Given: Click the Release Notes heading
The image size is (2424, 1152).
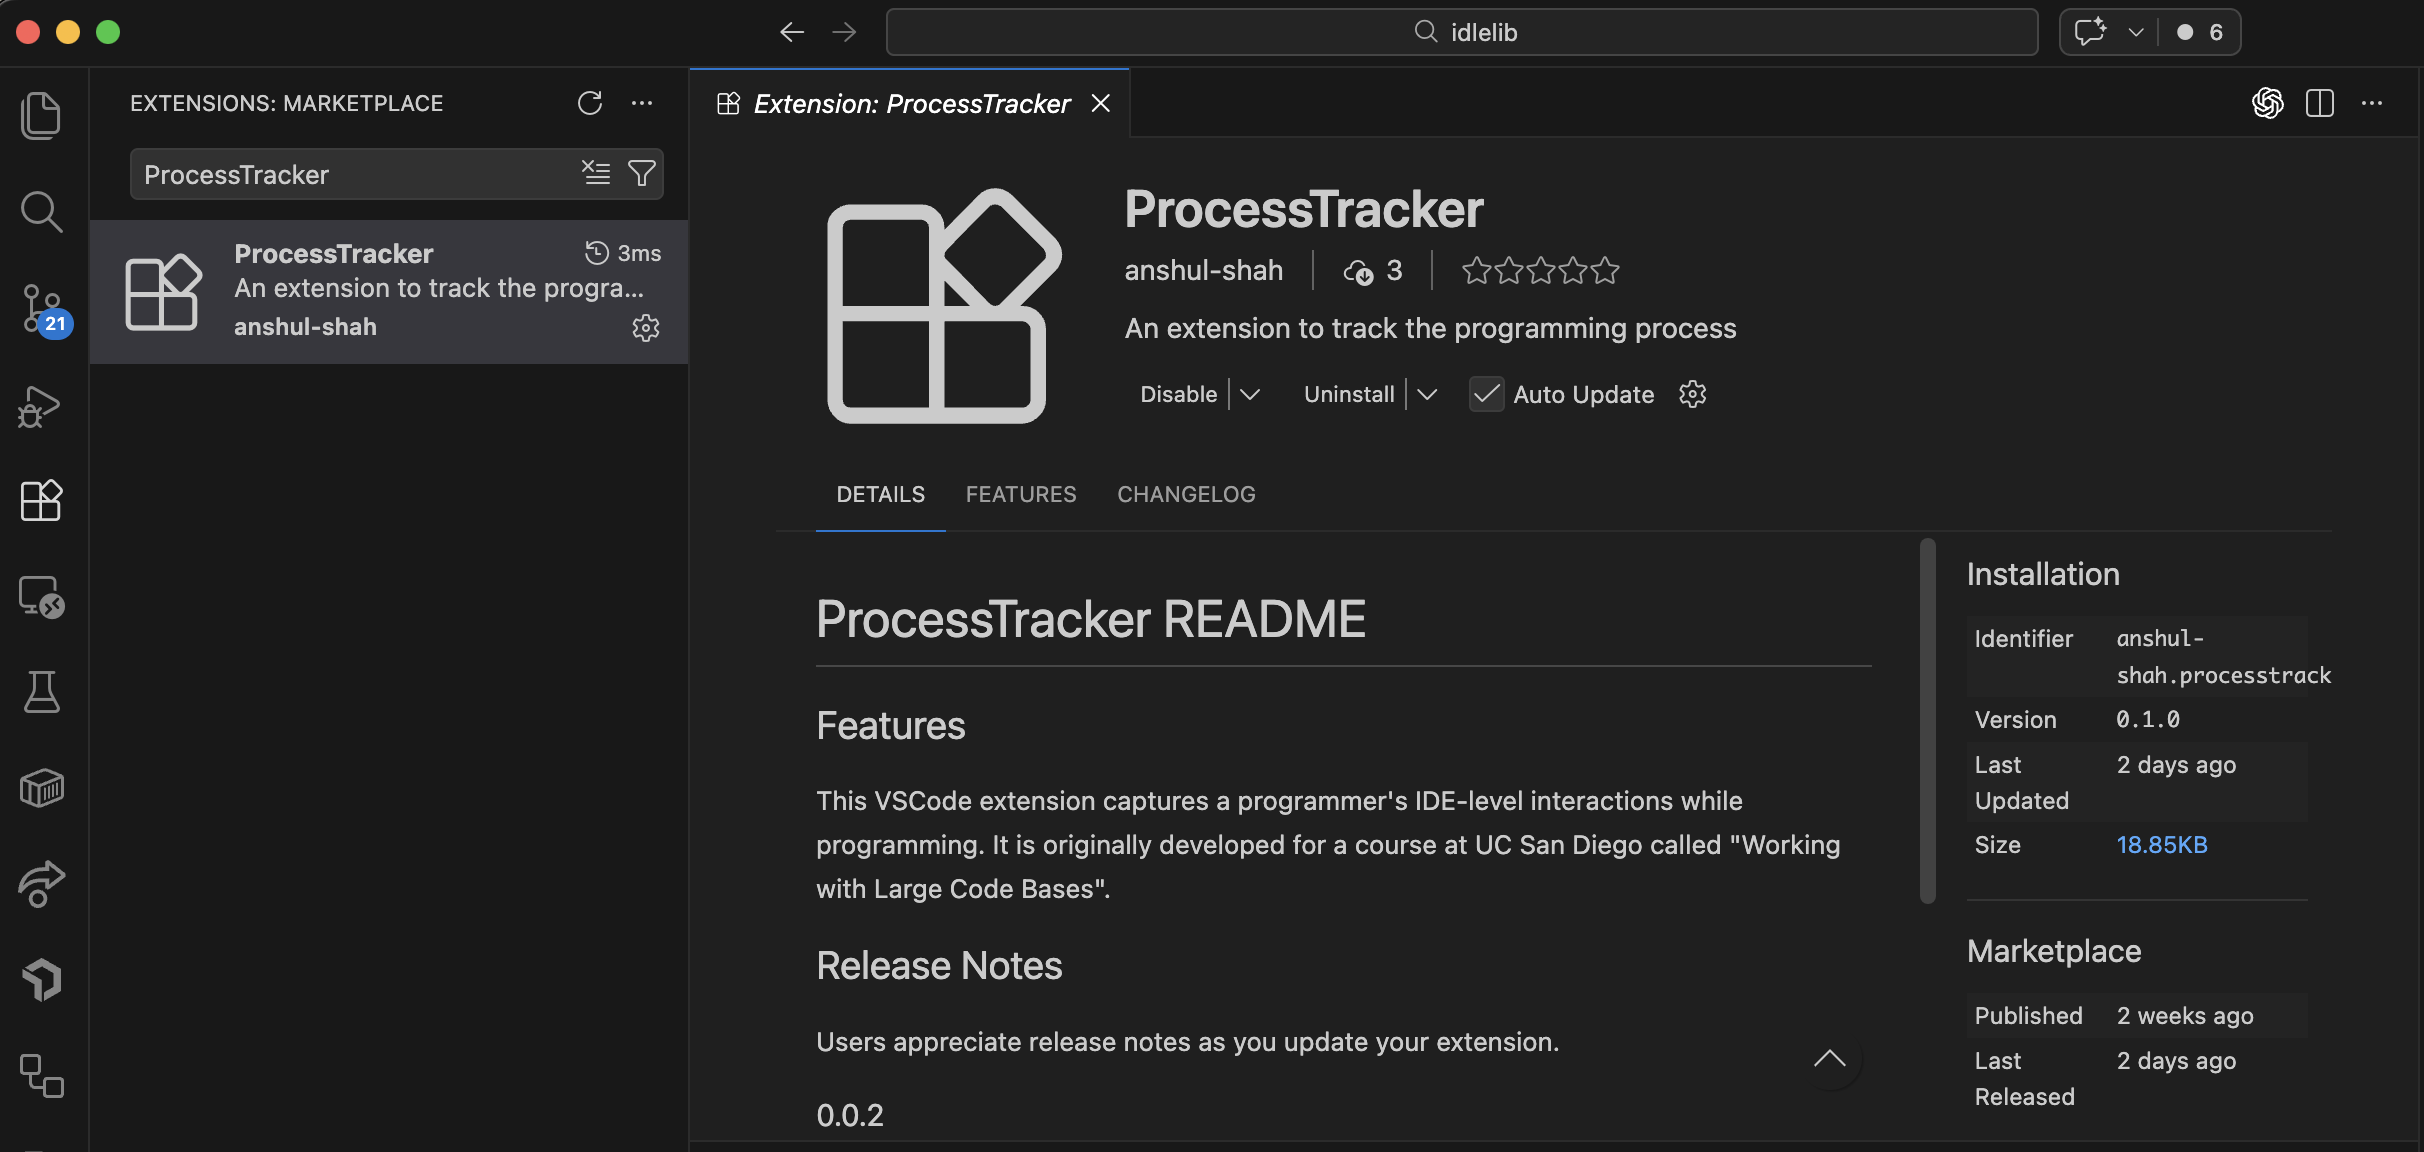Looking at the screenshot, I should point(939,966).
